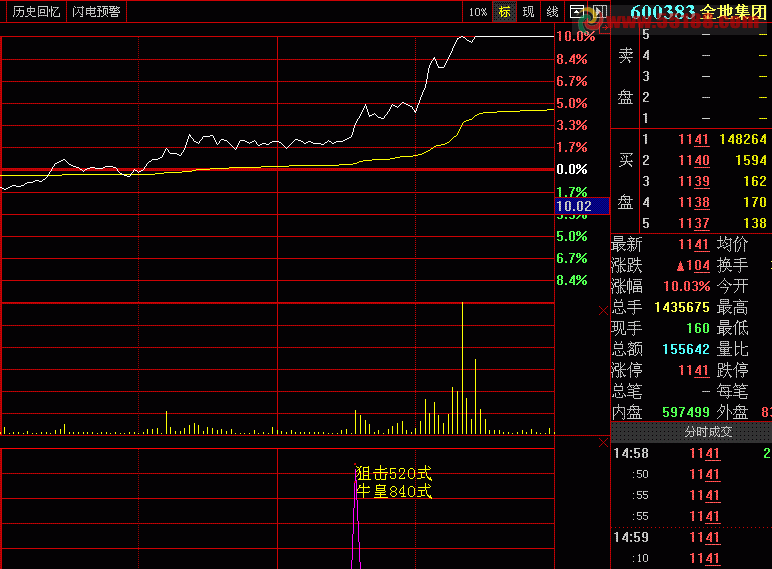Select the 10% scale button
This screenshot has width=772, height=569.
coord(478,12)
